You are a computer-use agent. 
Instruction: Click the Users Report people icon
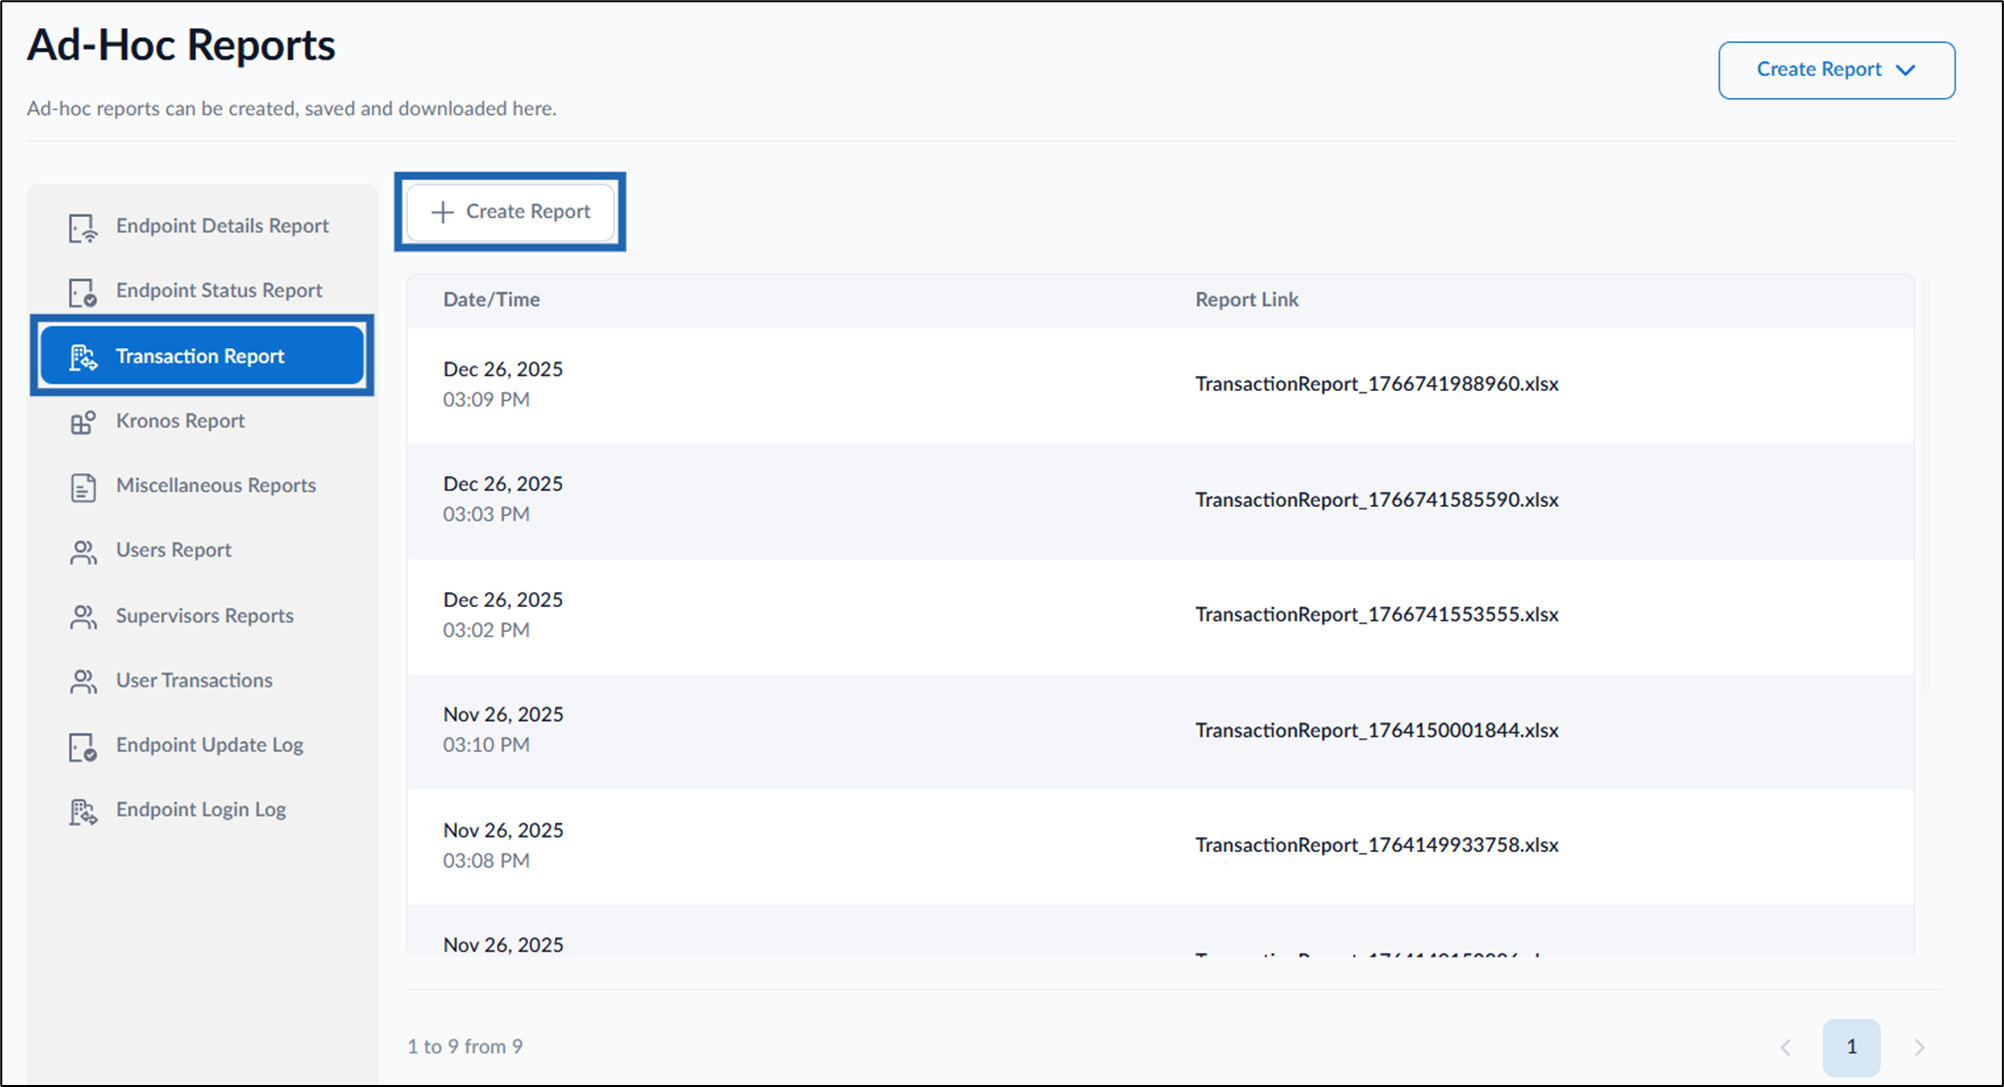(x=83, y=552)
